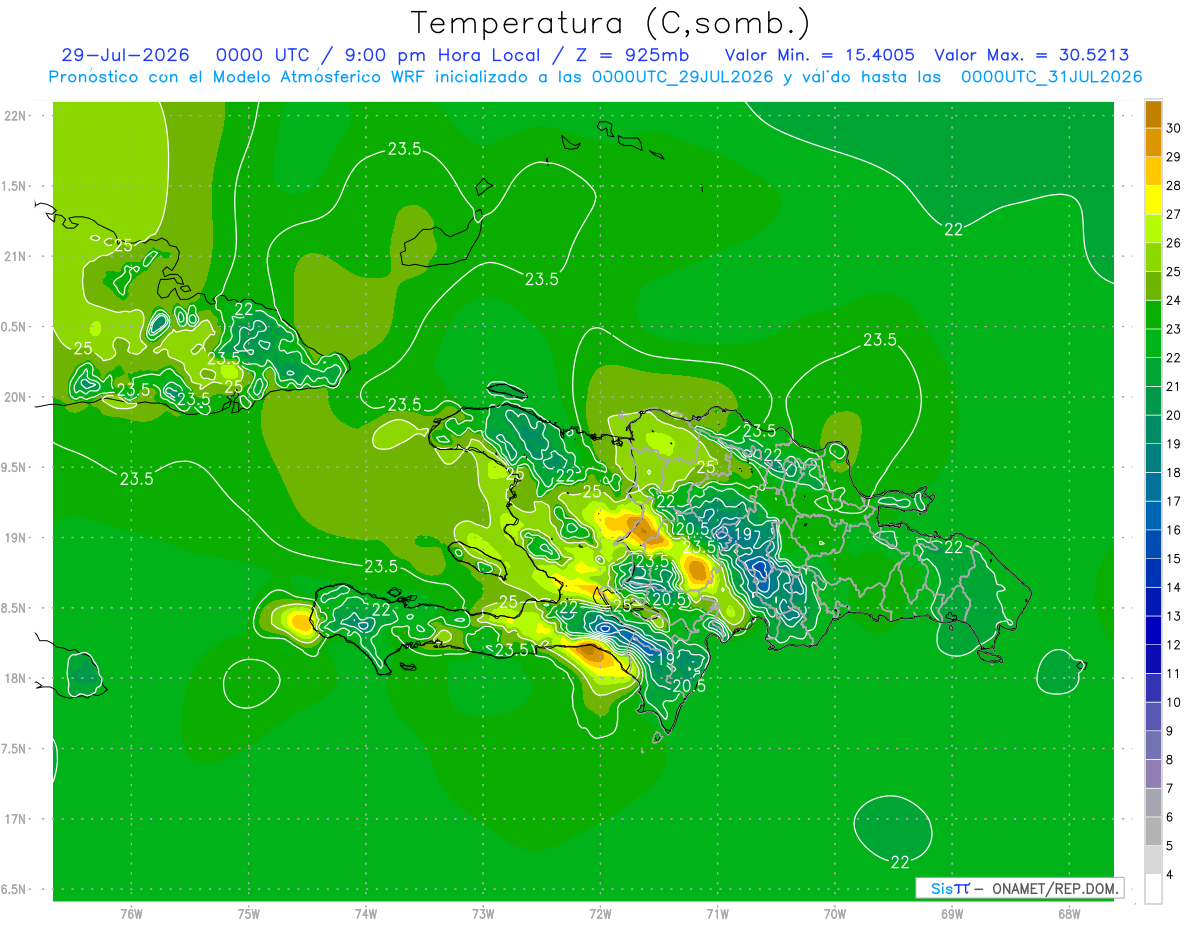Click the '21N' latitude axis label
This screenshot has height=927, width=1200.
(x=15, y=257)
